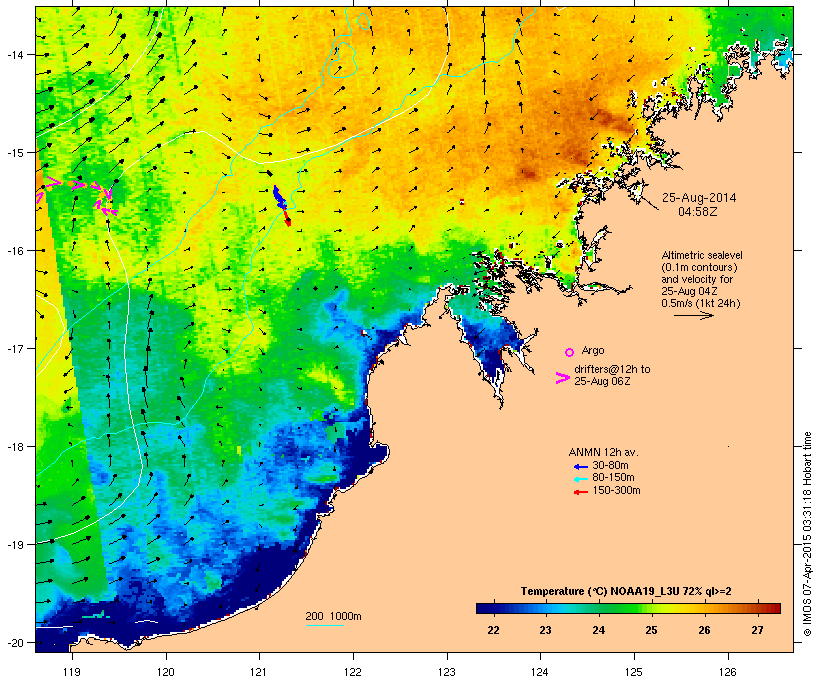The height and width of the screenshot is (680, 820).
Task: Click the 'ANMN 12h av.' heading
Action: pyautogui.click(x=603, y=452)
